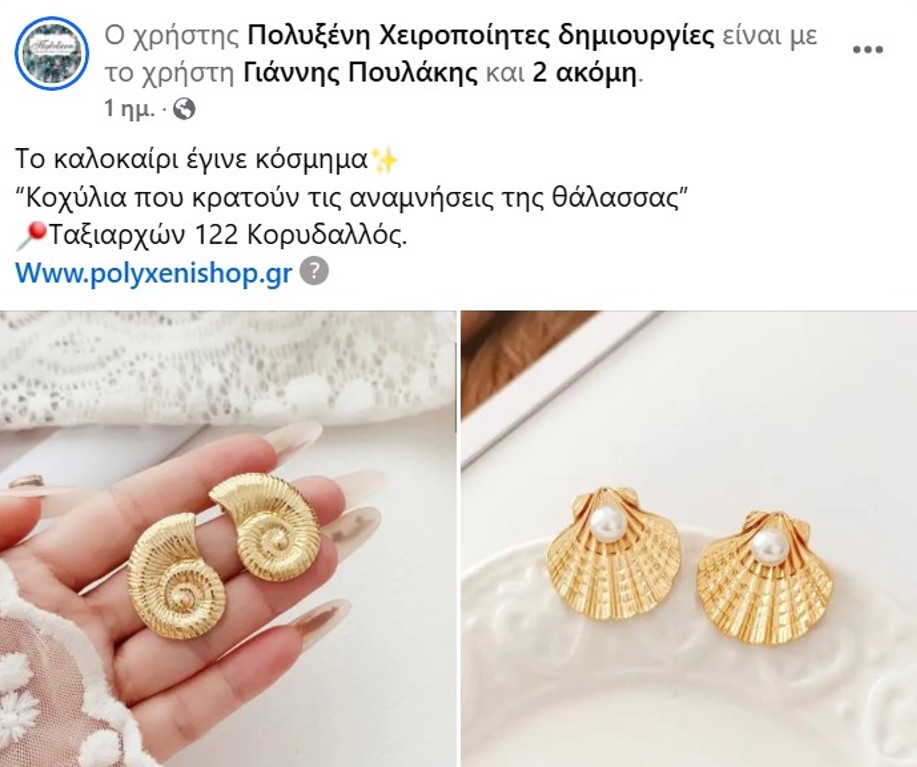Expand the '2 ακόμη' tagged users list
This screenshot has height=767, width=917.
tap(584, 74)
